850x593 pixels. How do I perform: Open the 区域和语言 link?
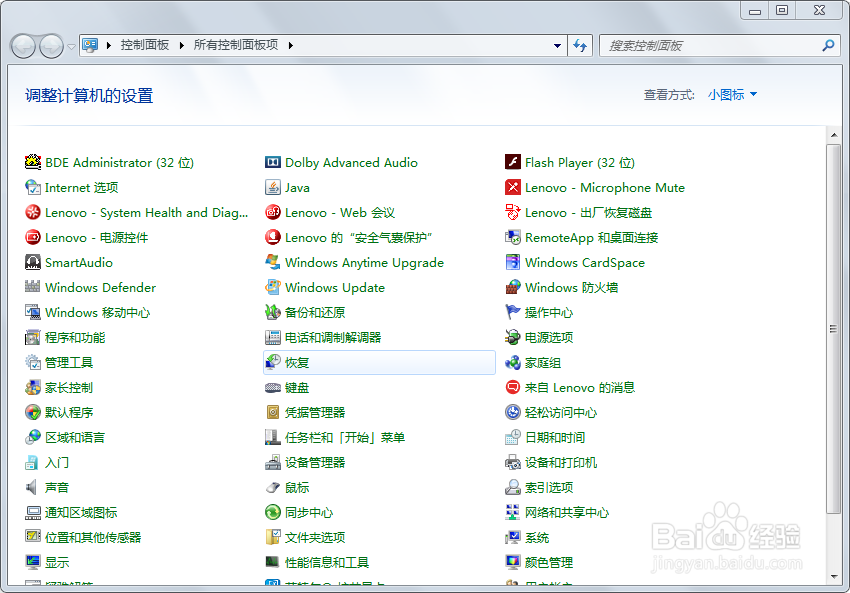pos(75,437)
